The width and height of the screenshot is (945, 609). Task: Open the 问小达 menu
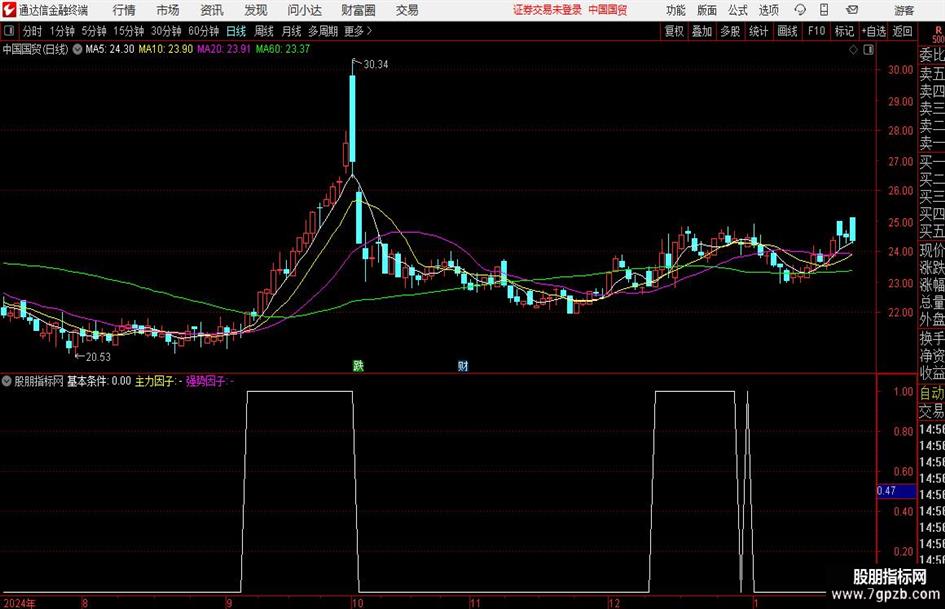pos(304,10)
